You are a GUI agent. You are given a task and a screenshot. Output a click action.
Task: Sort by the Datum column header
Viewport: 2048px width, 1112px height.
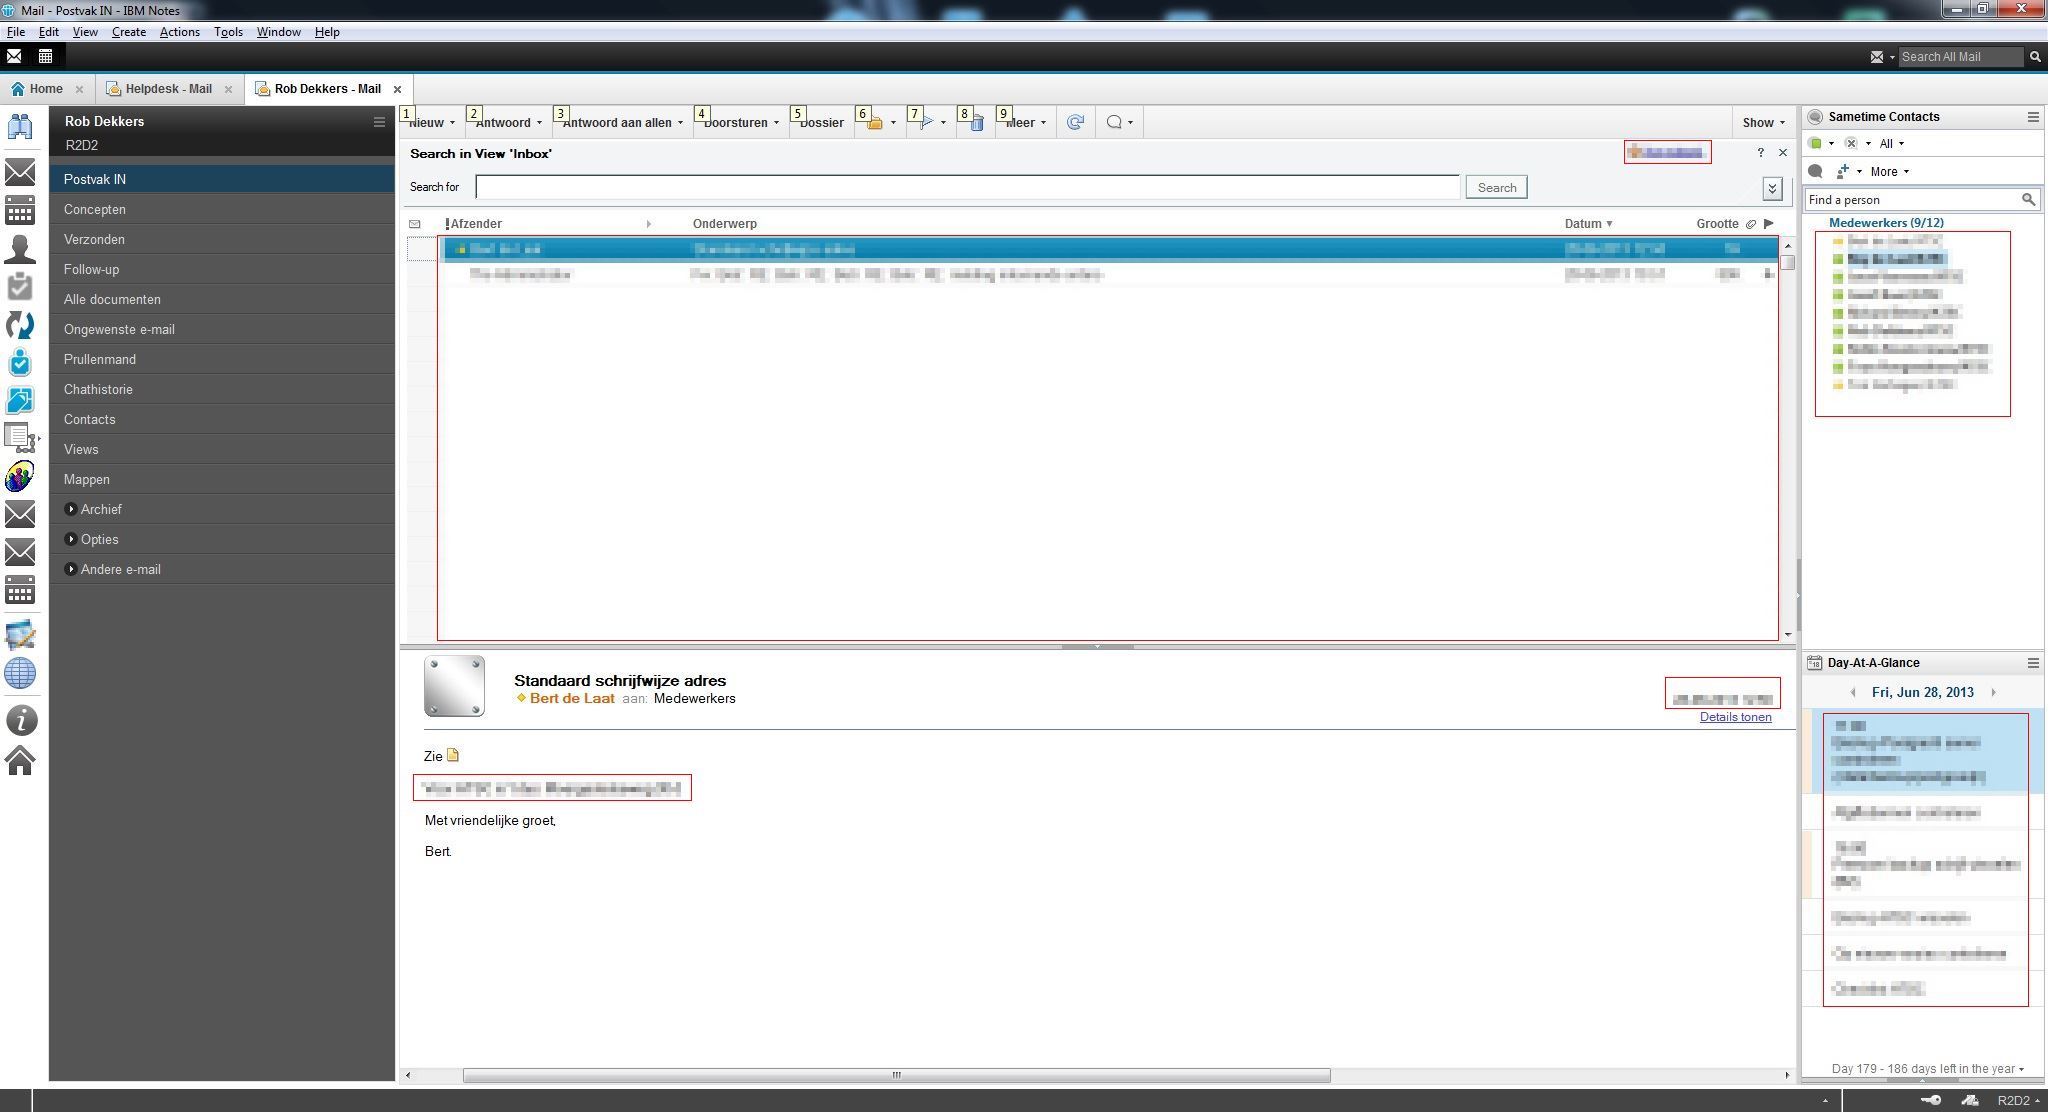point(1588,224)
